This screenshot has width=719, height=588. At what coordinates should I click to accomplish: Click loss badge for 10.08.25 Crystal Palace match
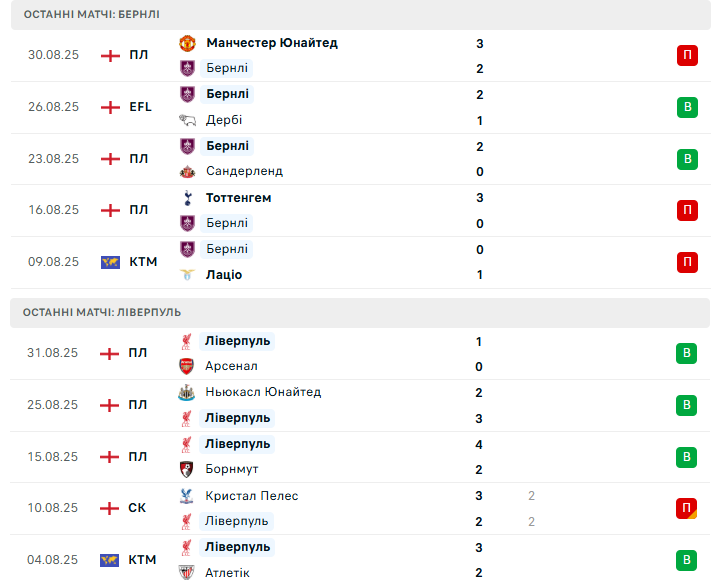point(687,509)
